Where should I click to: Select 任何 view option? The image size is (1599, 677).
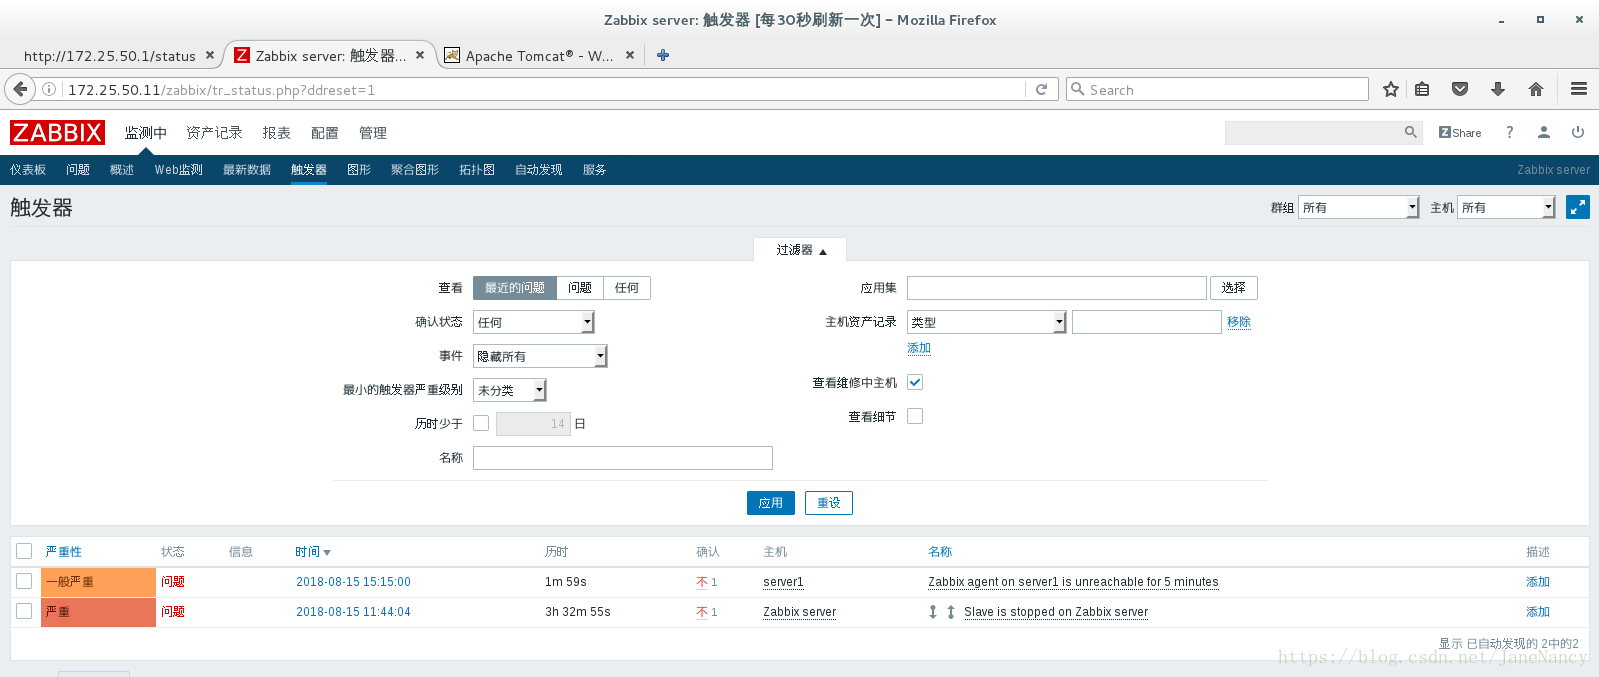point(627,288)
